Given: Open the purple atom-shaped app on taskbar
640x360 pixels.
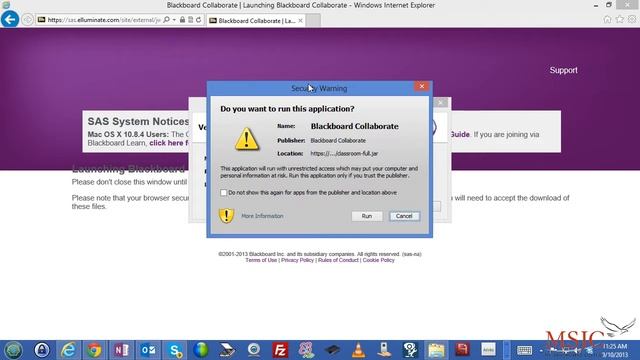Looking at the screenshot, I should click(x=306, y=350).
